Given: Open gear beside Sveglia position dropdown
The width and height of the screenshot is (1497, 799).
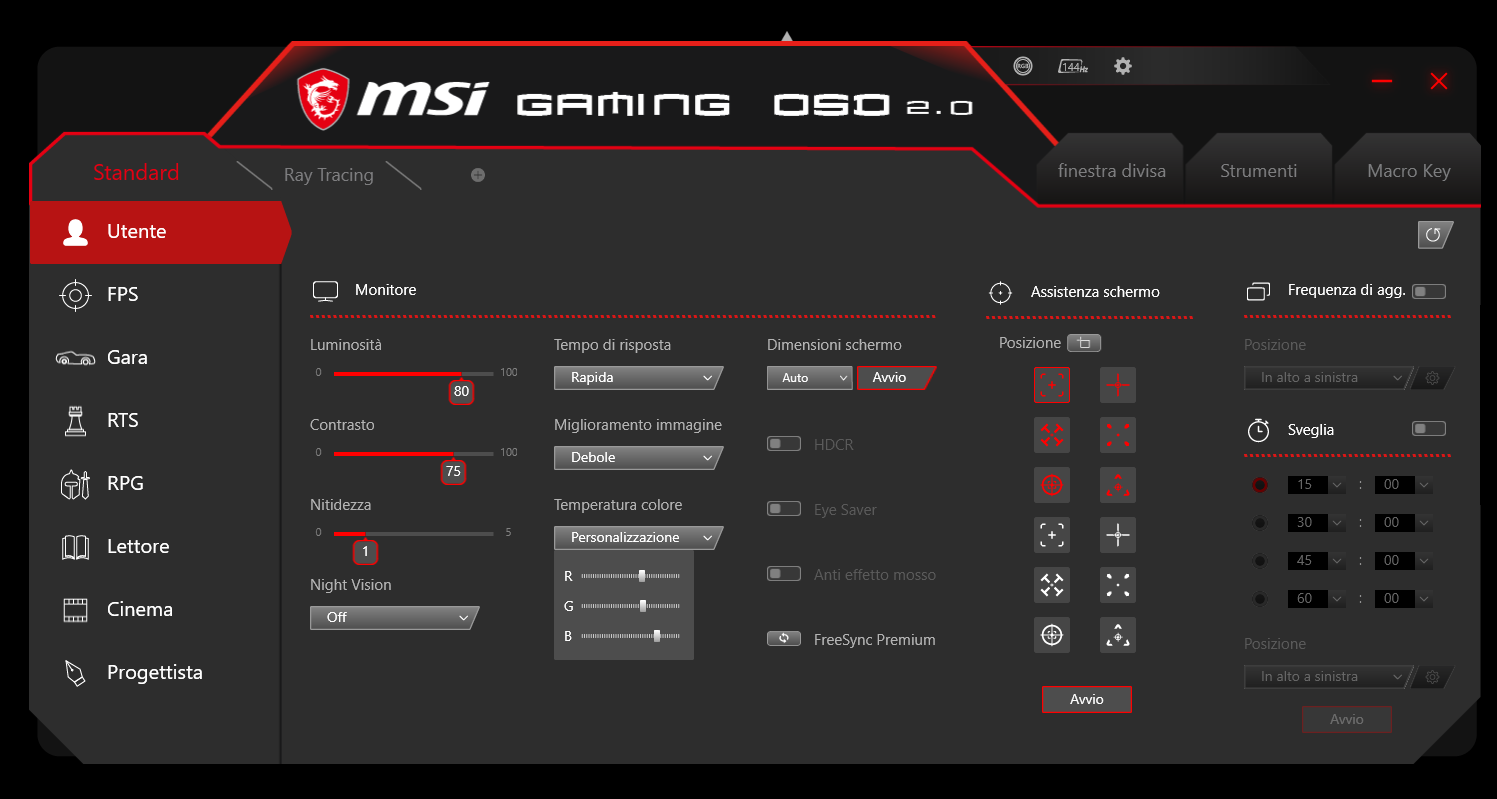Looking at the screenshot, I should [1432, 677].
